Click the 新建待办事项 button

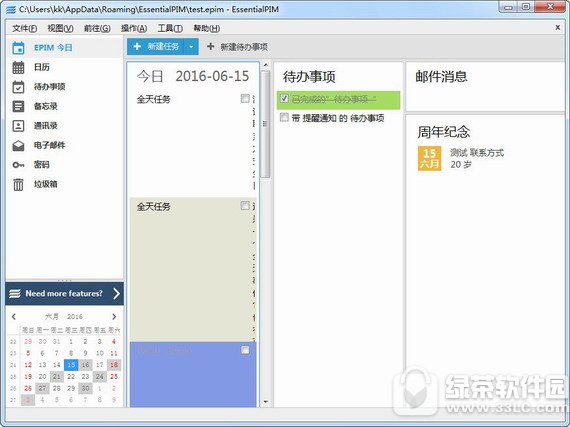(237, 47)
